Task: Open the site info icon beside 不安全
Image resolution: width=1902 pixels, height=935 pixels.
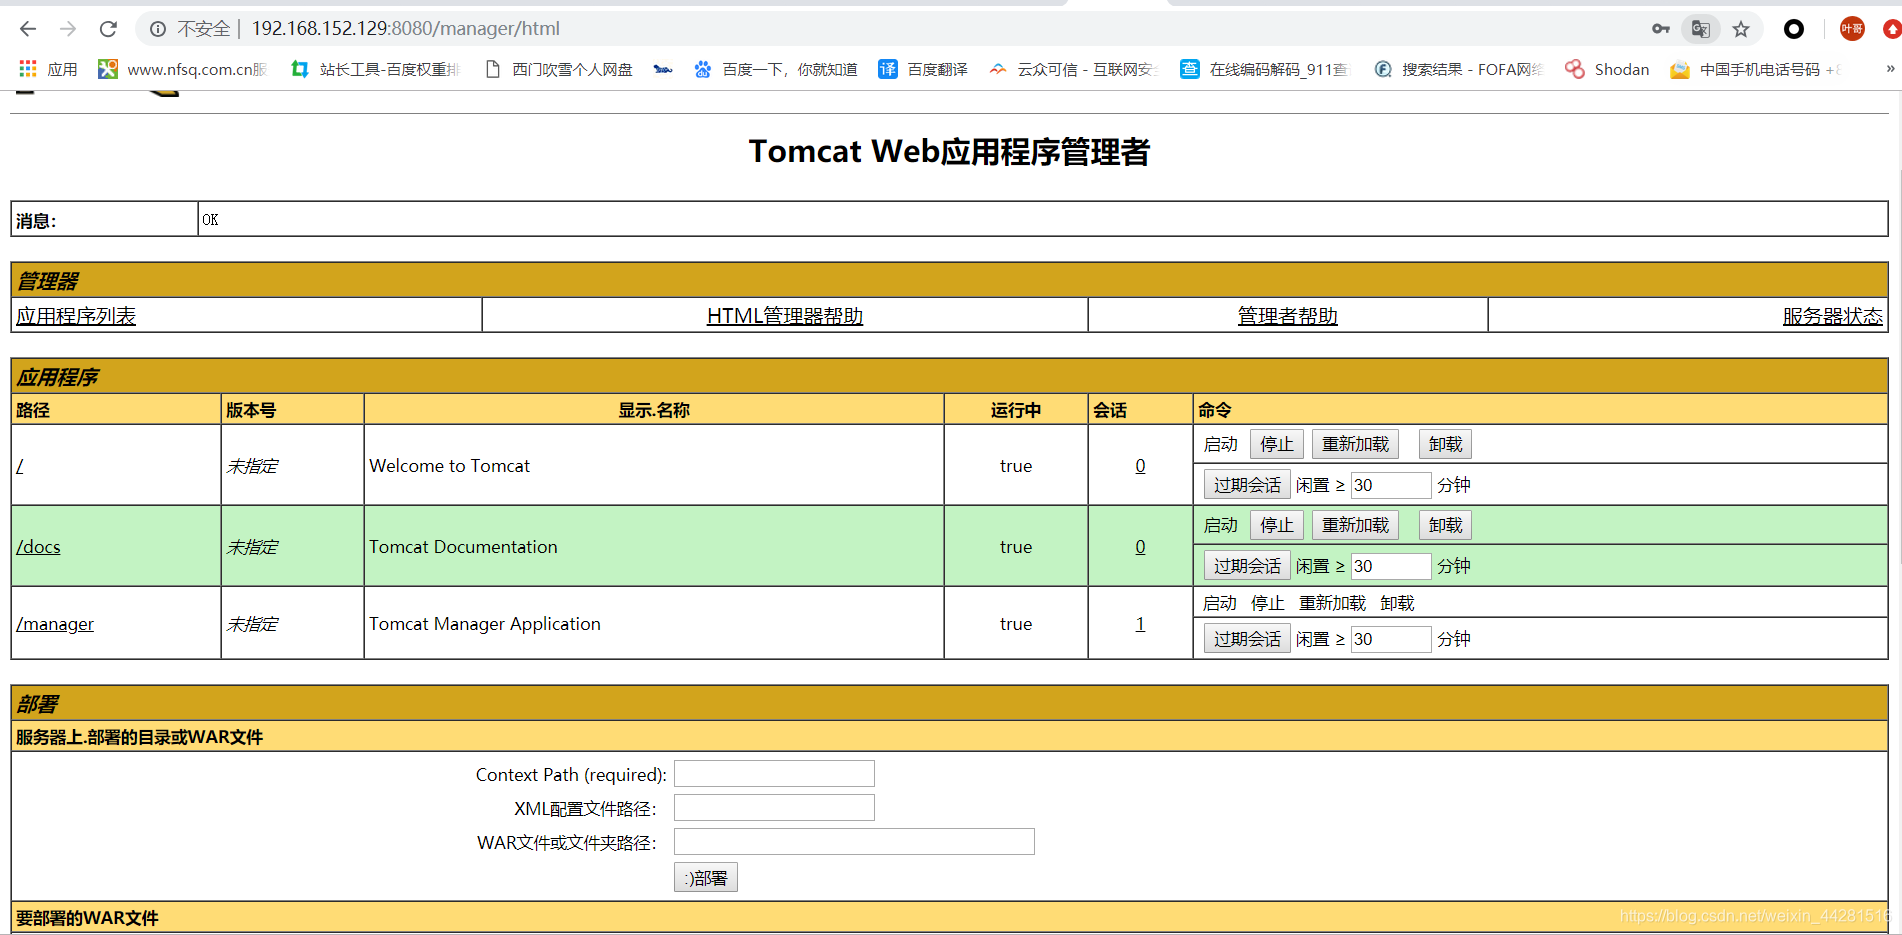Action: 158,29
